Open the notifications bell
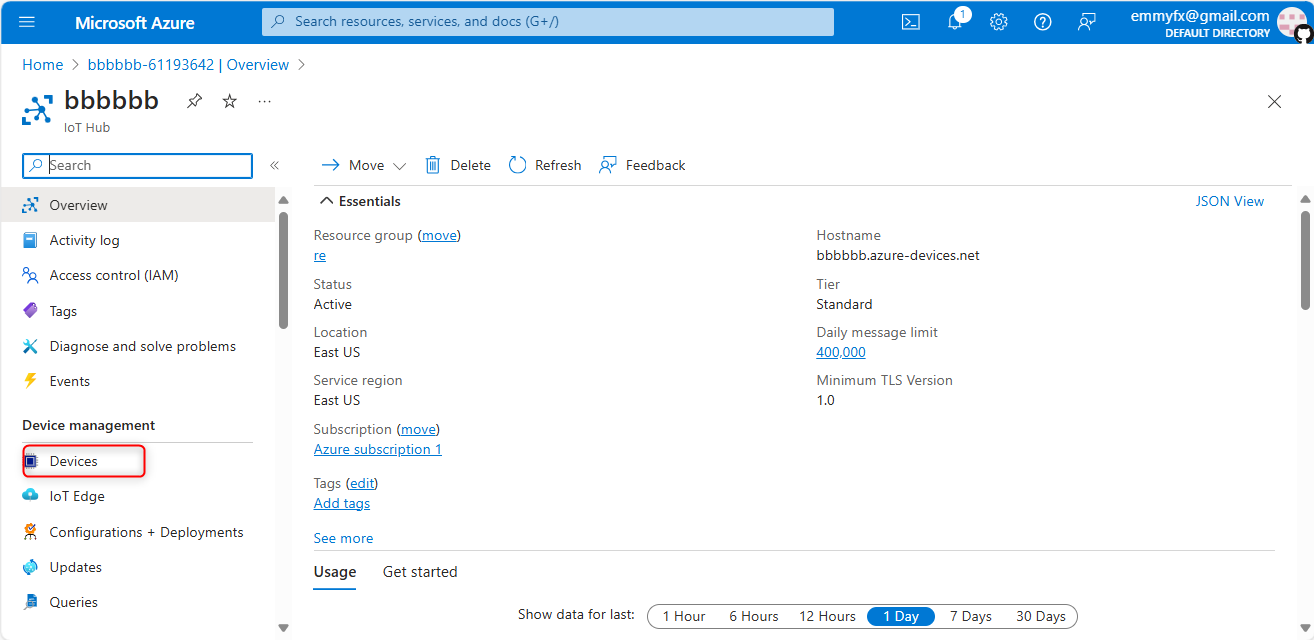 tap(955, 22)
